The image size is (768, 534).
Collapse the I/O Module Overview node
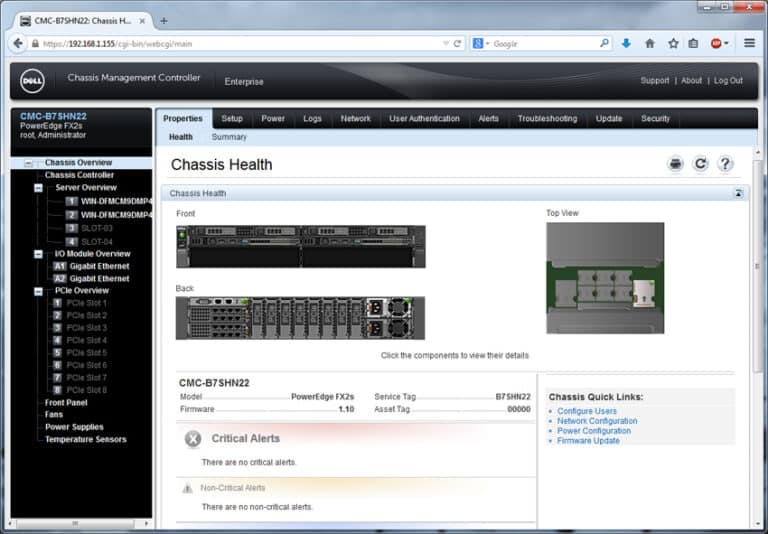pos(38,254)
